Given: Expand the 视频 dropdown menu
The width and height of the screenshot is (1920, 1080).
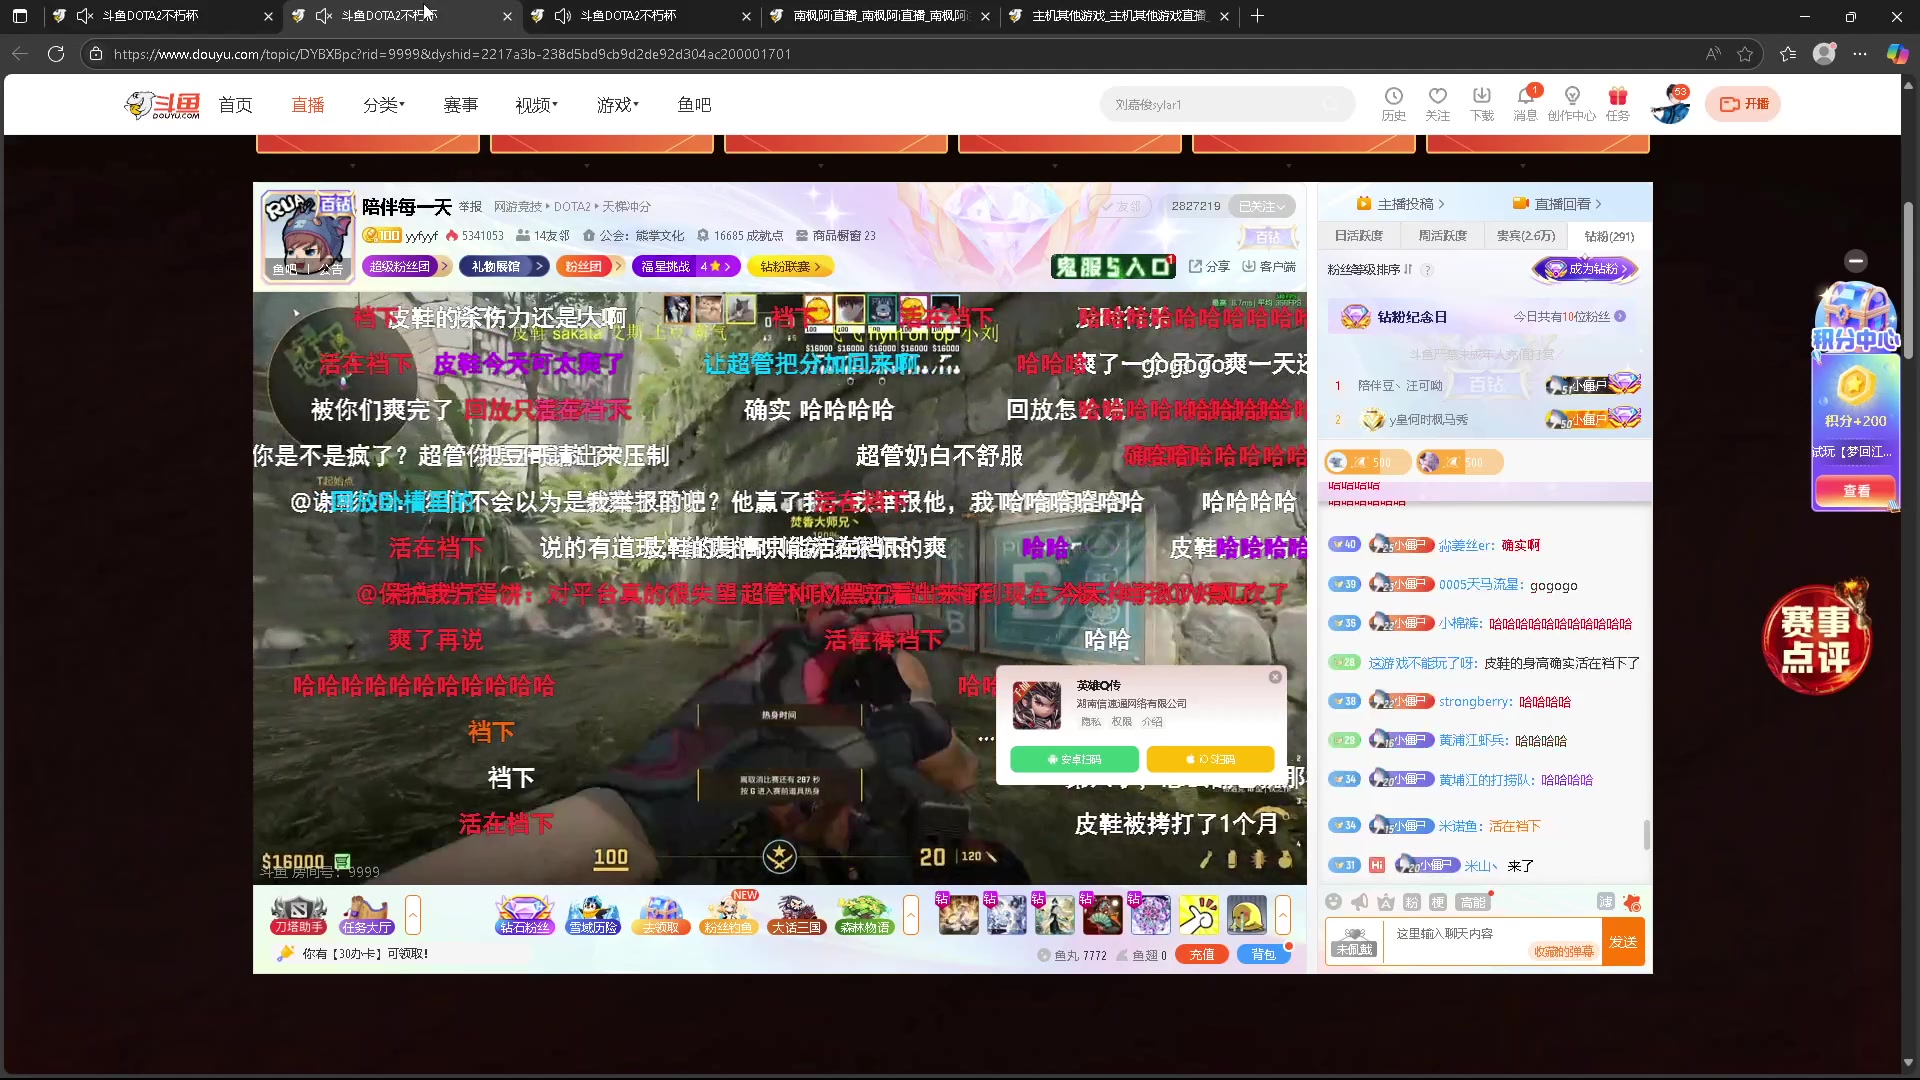Looking at the screenshot, I should pyautogui.click(x=536, y=105).
